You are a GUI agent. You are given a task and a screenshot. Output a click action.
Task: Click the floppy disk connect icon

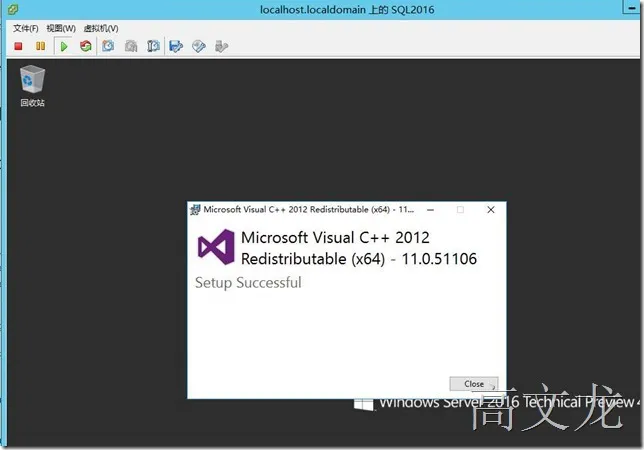coord(176,46)
